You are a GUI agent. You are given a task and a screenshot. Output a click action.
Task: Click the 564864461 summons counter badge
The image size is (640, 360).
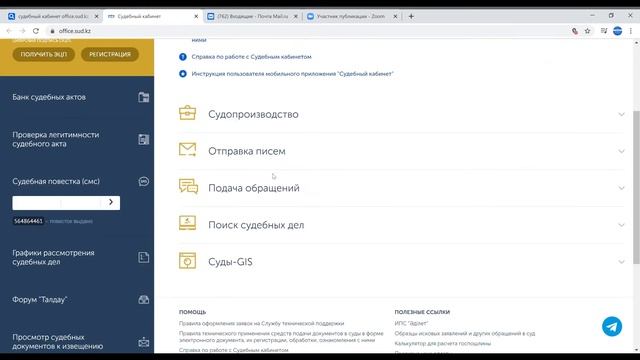click(x=28, y=221)
